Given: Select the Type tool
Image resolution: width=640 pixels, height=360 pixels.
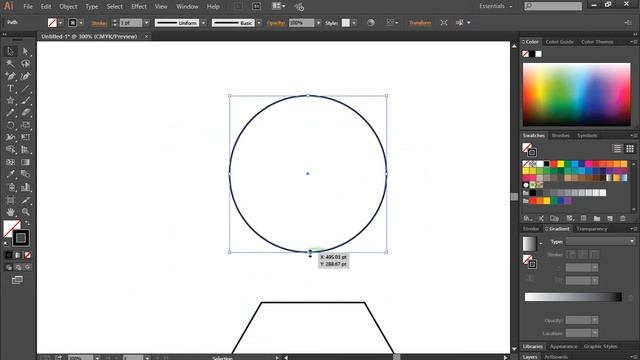Looking at the screenshot, I should click(x=10, y=88).
